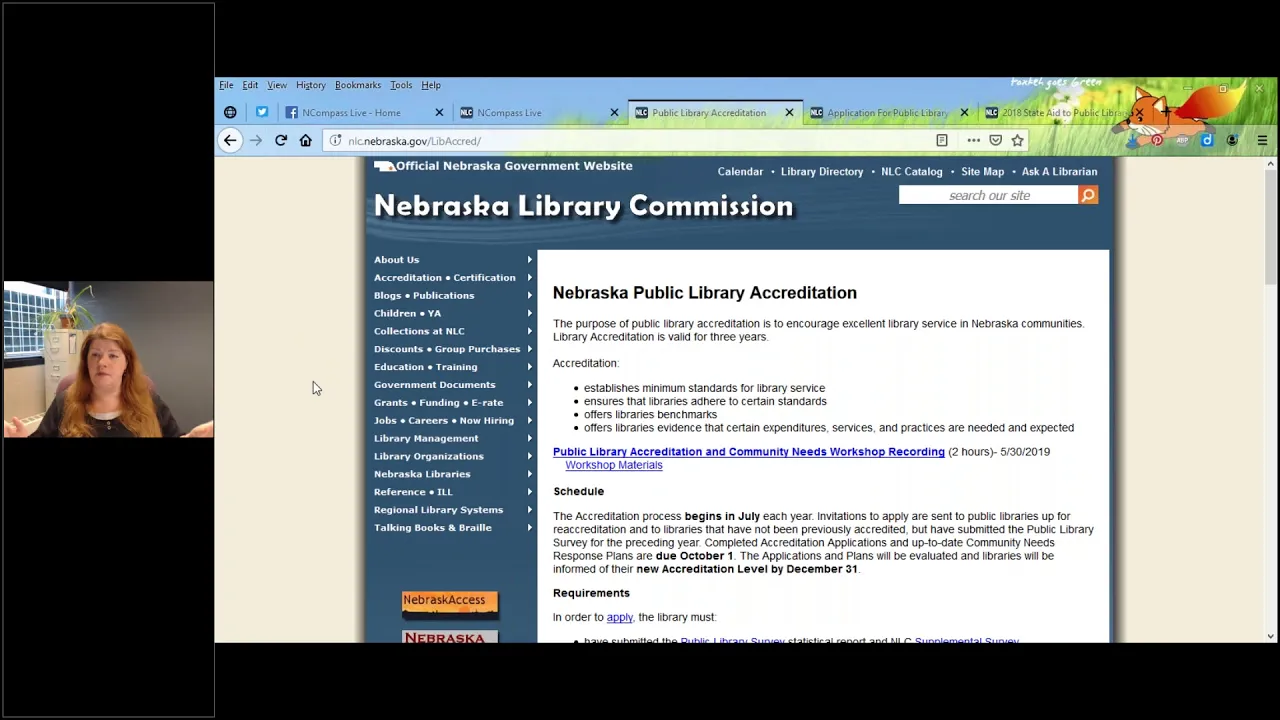Expand Discounts • Group Purchases submenu arrow
The width and height of the screenshot is (1280, 720).
530,349
